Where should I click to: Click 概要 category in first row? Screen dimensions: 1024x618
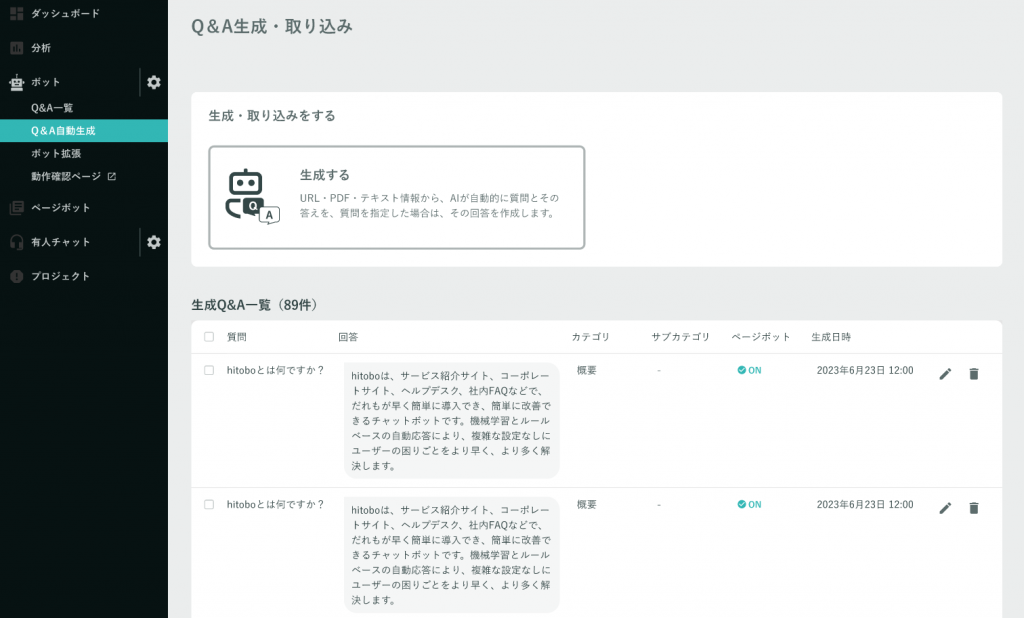pyautogui.click(x=586, y=370)
